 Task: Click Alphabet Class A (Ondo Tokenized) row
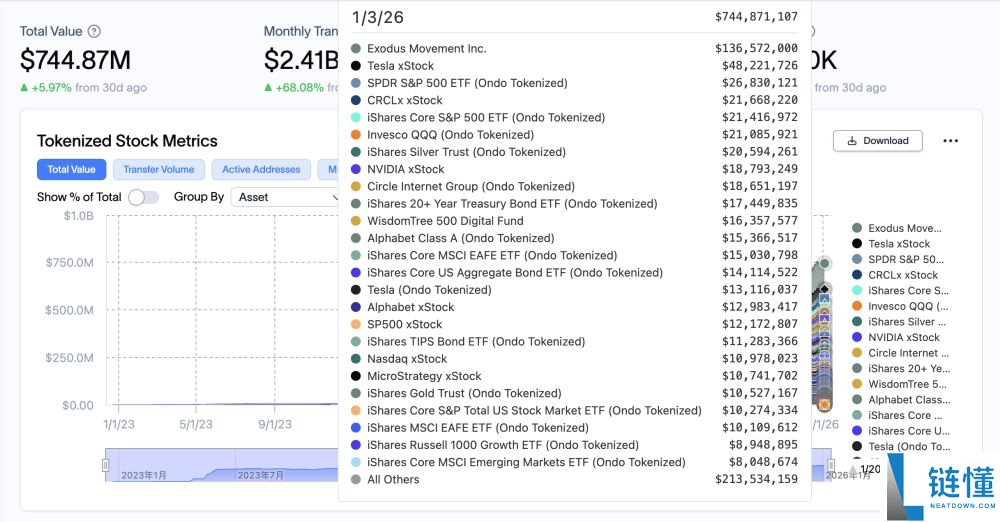(574, 238)
